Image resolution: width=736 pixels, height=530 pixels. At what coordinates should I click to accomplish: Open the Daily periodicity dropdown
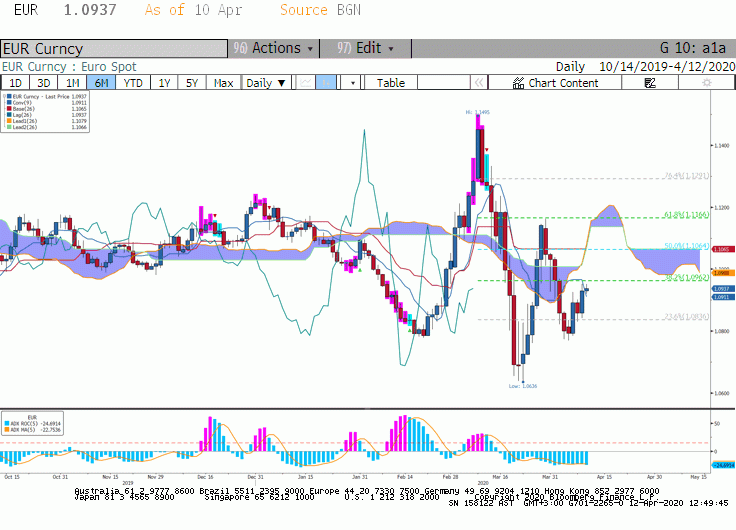[x=266, y=83]
